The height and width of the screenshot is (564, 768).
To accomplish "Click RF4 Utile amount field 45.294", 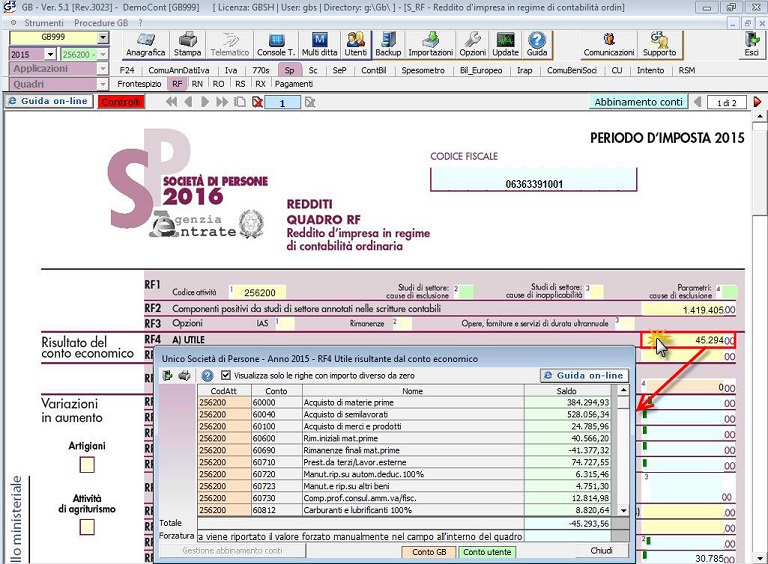I will click(688, 340).
